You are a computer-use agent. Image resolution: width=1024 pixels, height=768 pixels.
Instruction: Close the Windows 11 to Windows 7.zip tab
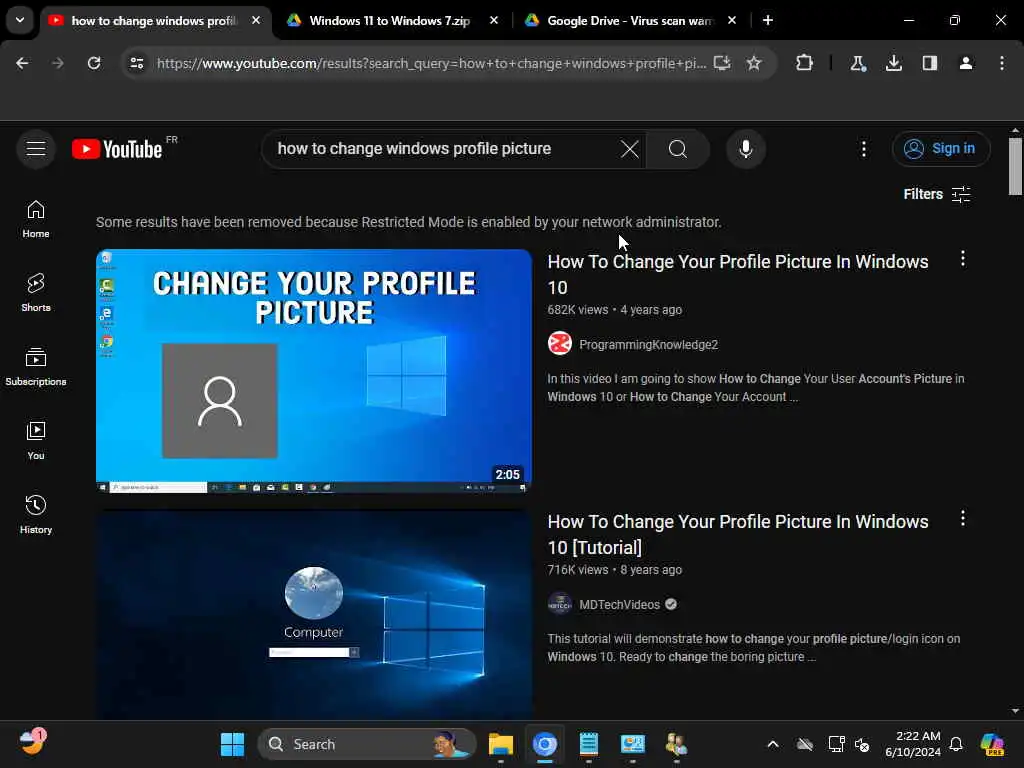(494, 20)
